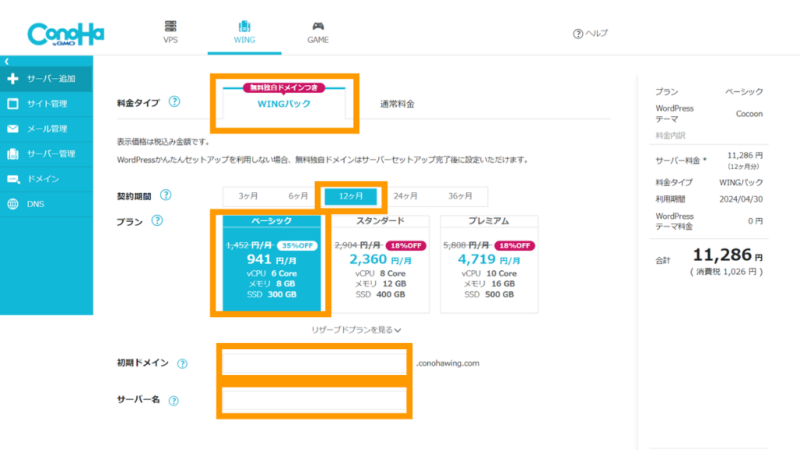Image resolution: width=800 pixels, height=450 pixels.
Task: Click the 初期ドメイン input field
Action: pos(314,363)
